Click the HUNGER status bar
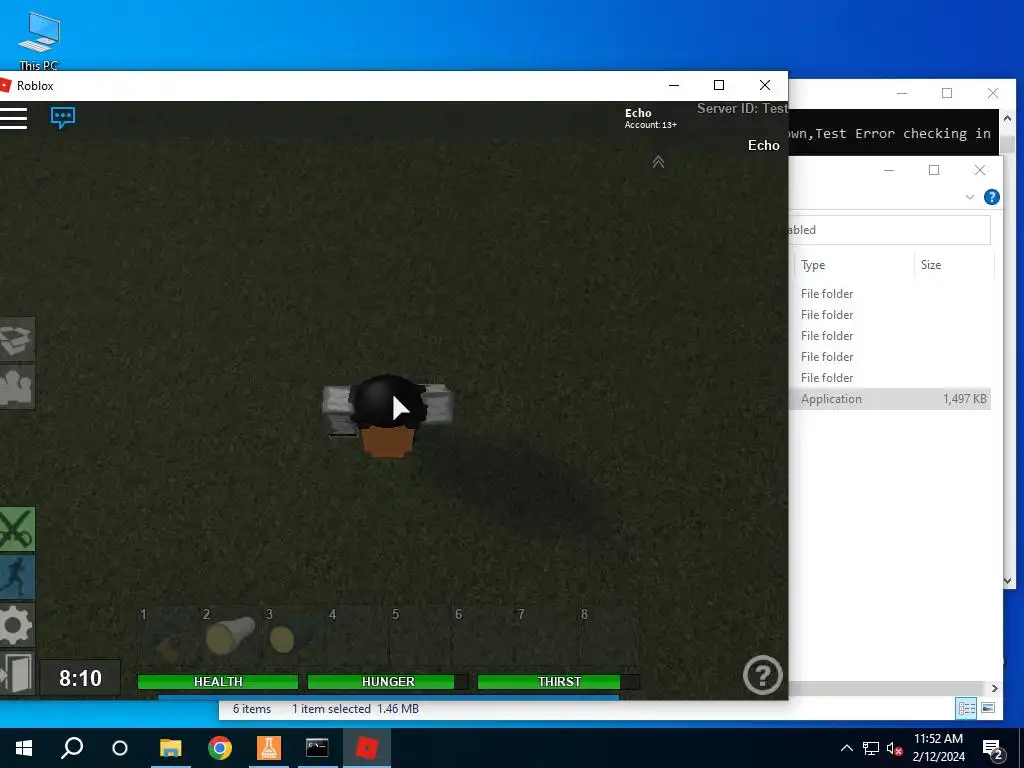1024x768 pixels. point(388,682)
